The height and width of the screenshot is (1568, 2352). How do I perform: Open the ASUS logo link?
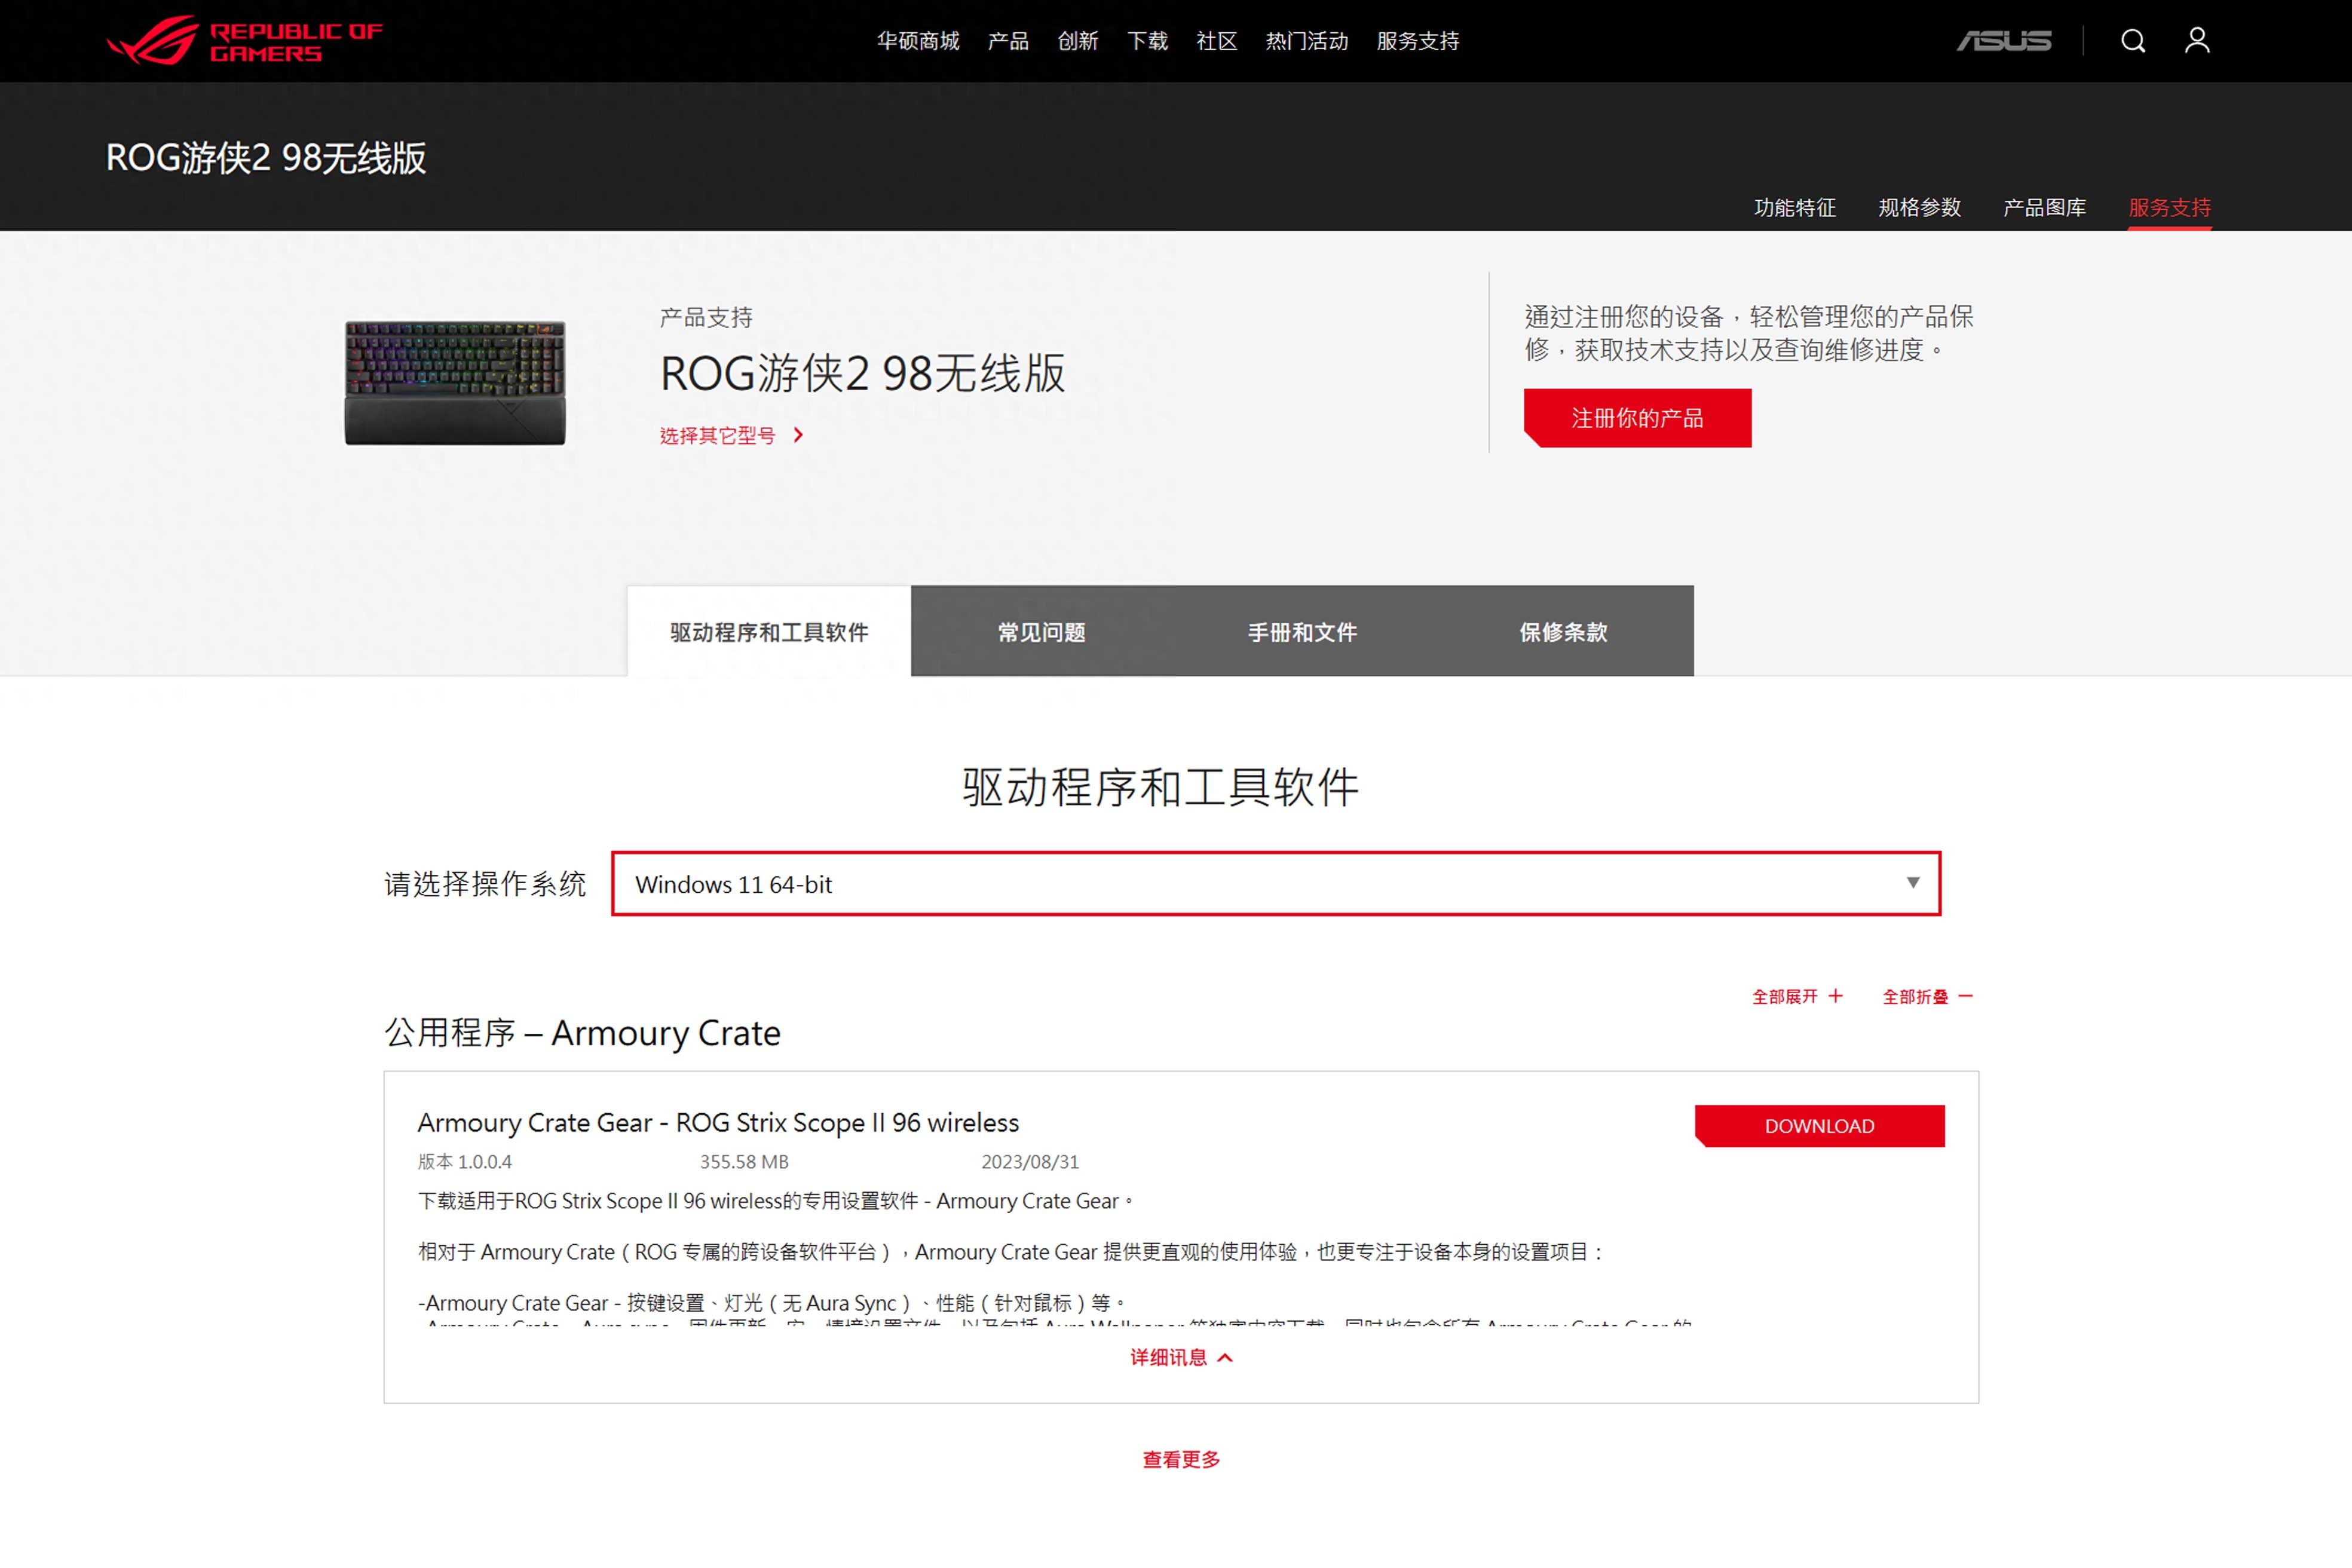click(x=2003, y=40)
